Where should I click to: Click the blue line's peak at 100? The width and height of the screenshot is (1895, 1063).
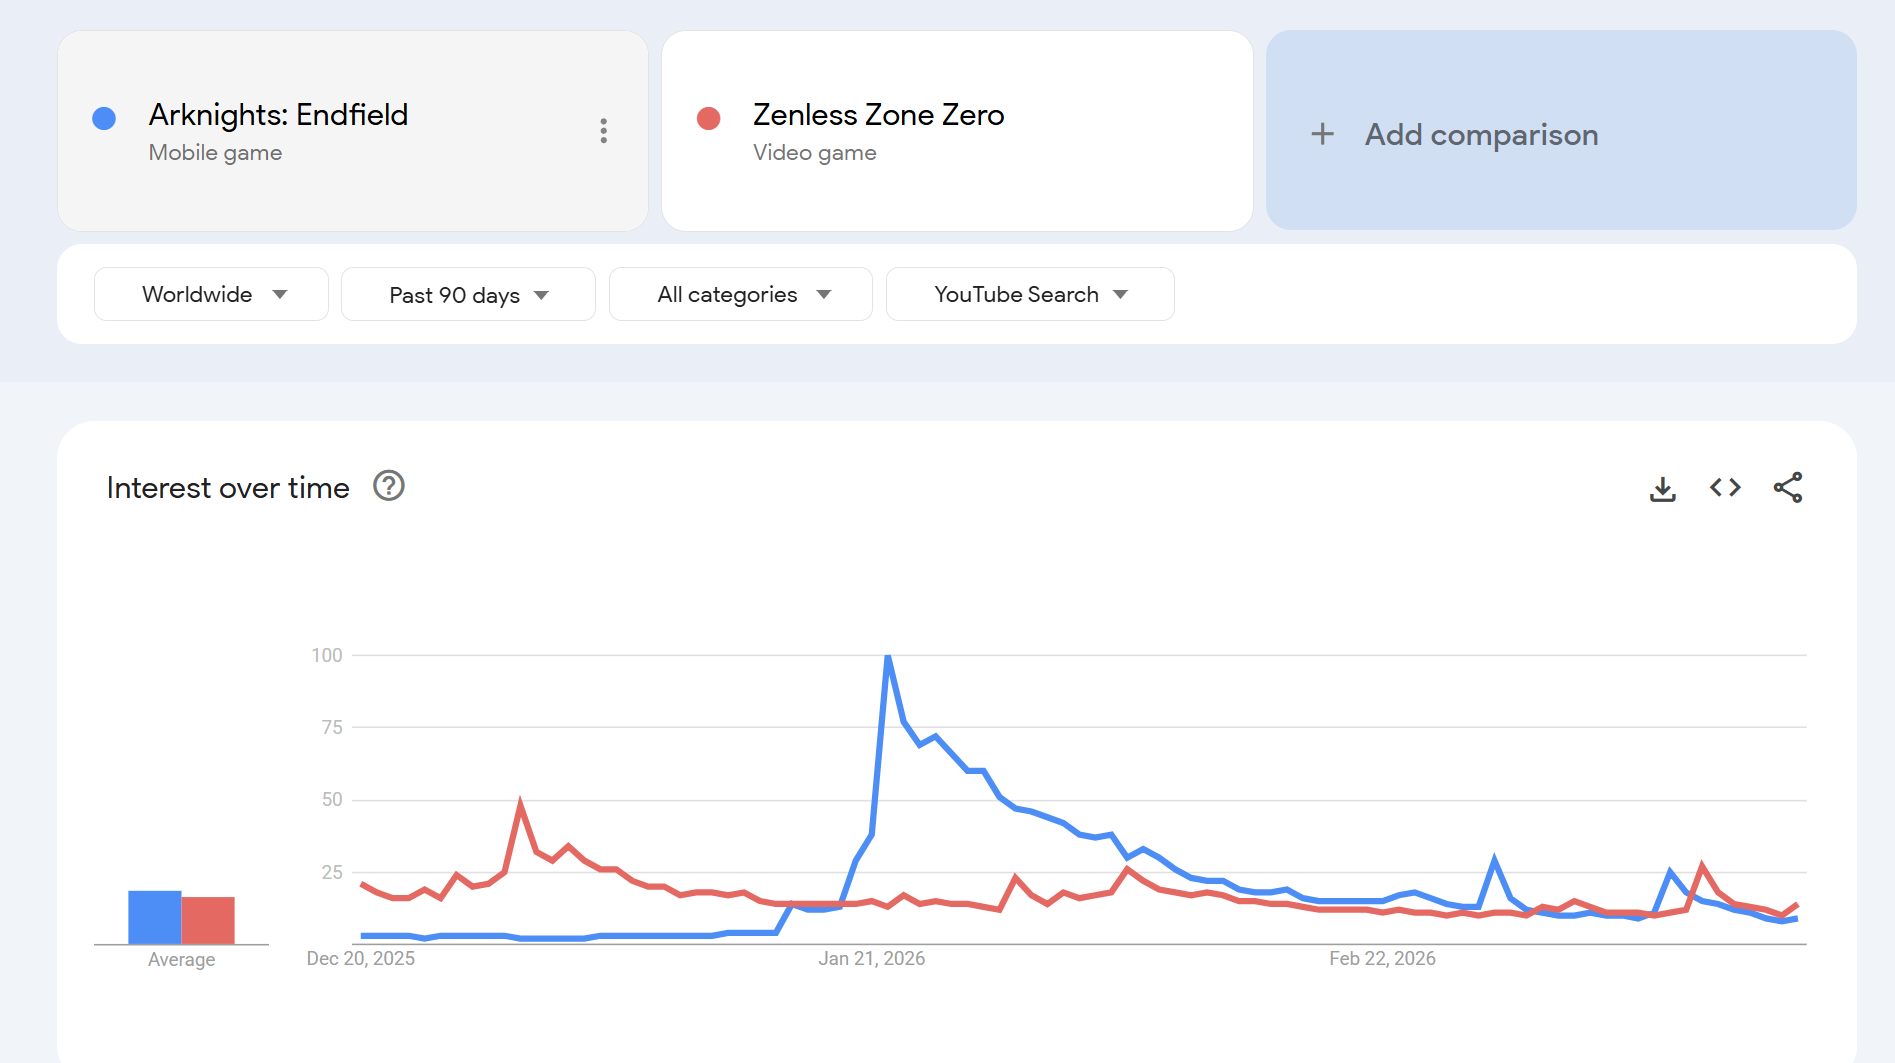click(x=888, y=657)
